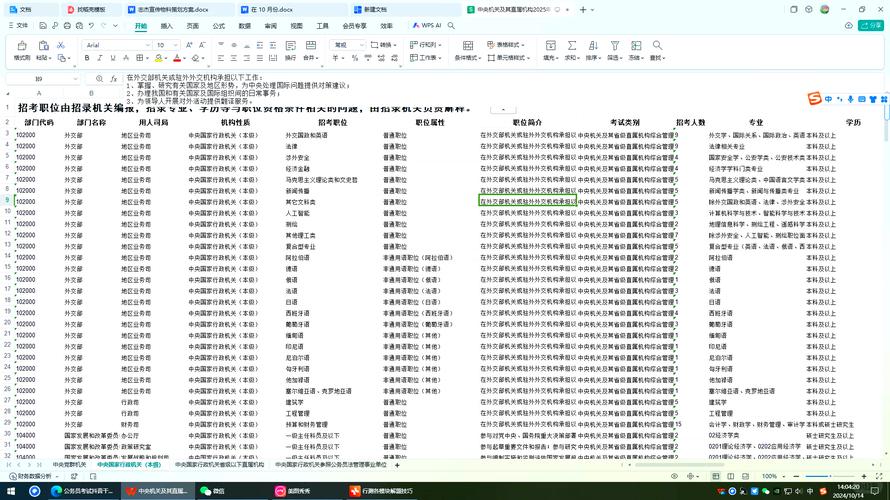Click the Sort (排序) icon

tap(593, 46)
